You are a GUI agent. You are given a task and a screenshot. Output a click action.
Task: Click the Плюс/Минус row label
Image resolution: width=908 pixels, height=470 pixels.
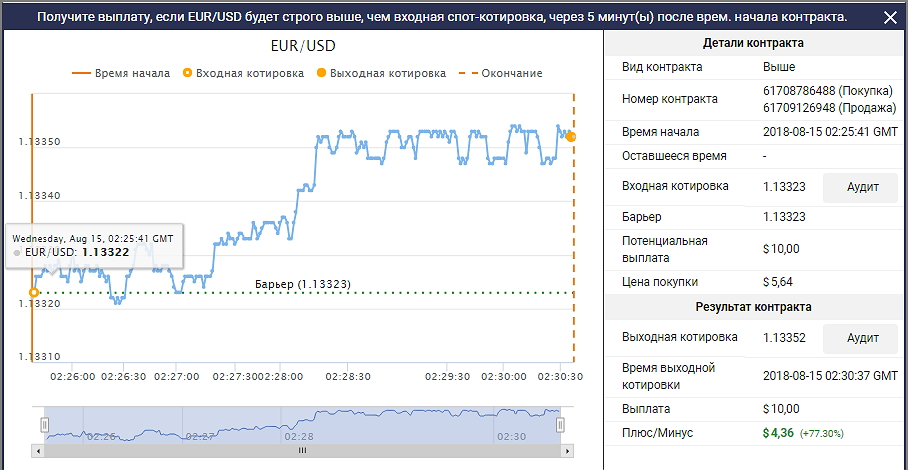657,433
